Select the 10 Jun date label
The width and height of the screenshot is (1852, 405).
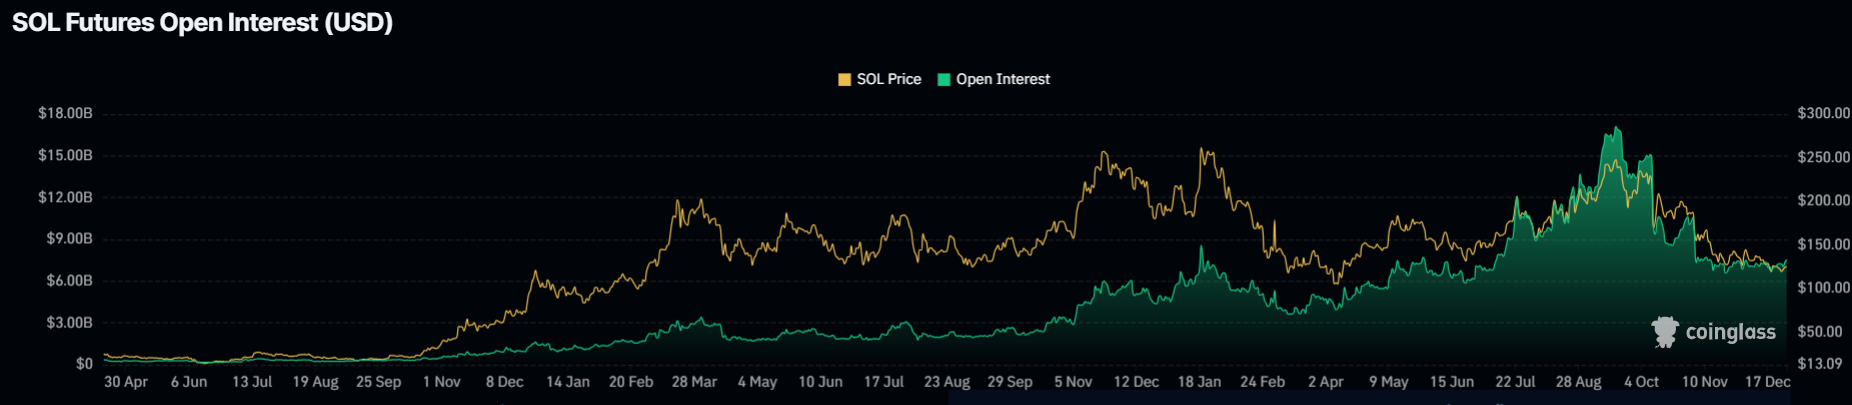pyautogui.click(x=820, y=382)
